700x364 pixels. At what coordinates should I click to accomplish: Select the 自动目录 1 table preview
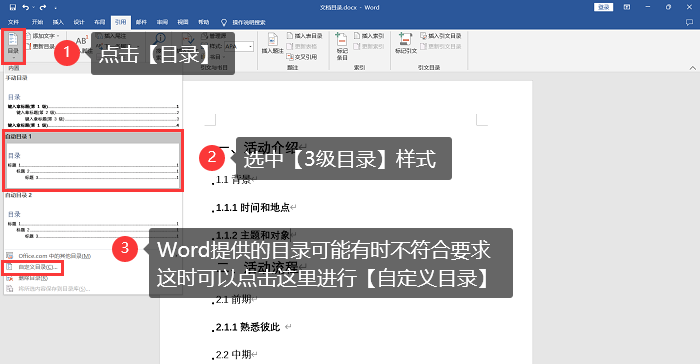click(x=92, y=161)
